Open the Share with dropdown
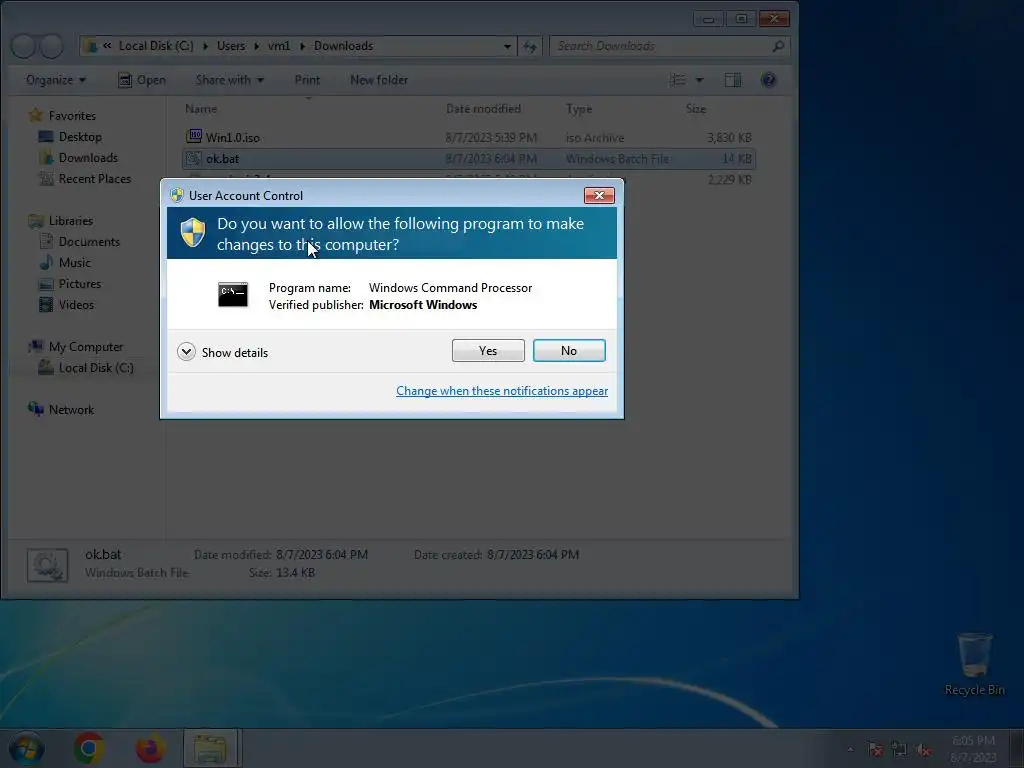Screen dimensions: 1024x768 pyautogui.click(x=229, y=80)
